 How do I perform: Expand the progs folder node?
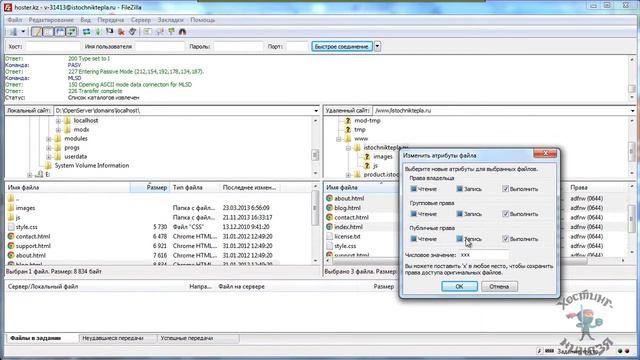pyautogui.click(x=49, y=148)
